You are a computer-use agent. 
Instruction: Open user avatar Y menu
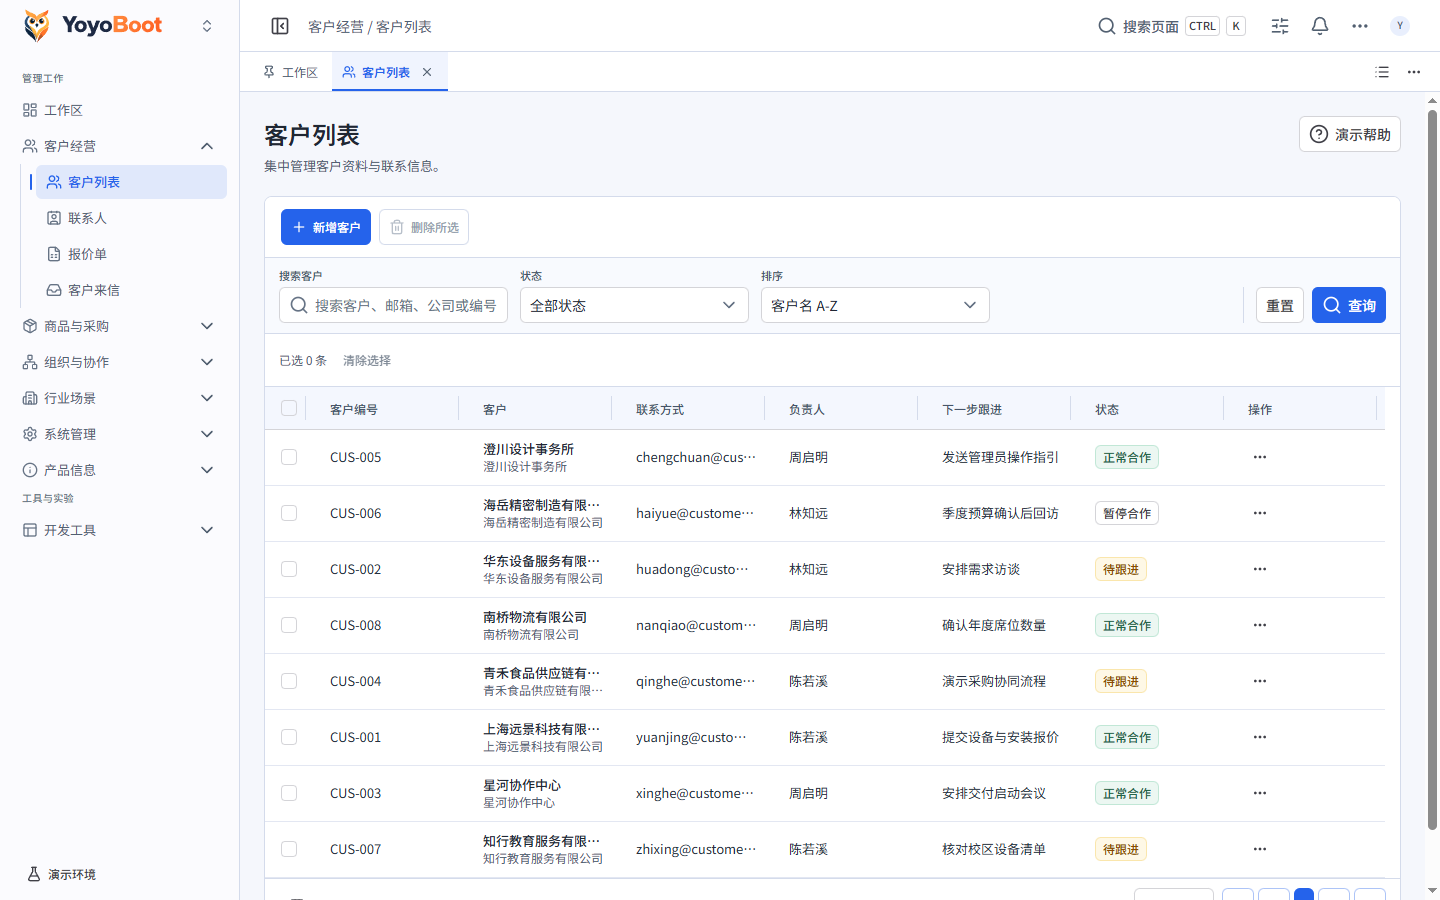(1400, 26)
